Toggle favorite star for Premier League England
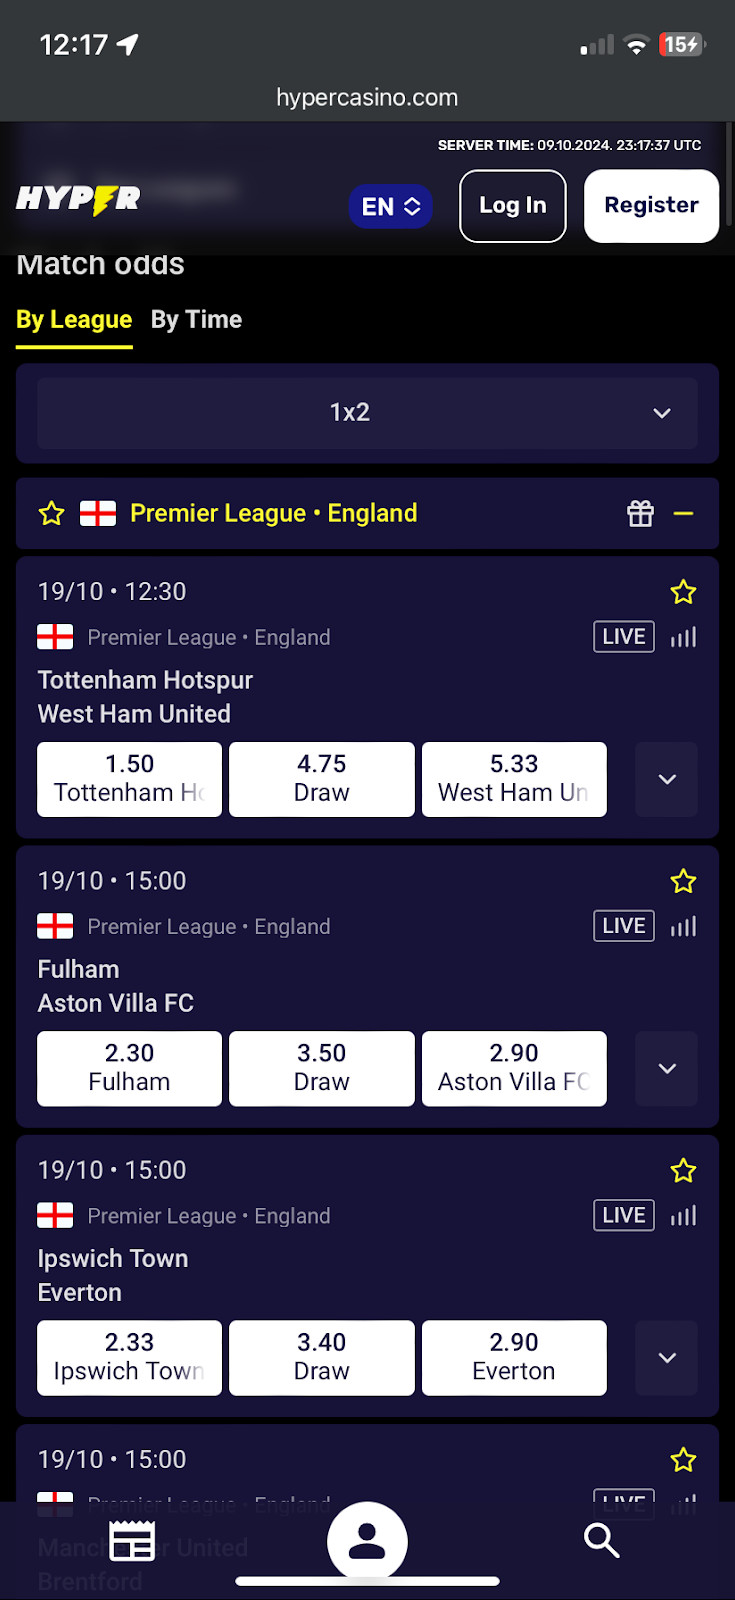 51,514
